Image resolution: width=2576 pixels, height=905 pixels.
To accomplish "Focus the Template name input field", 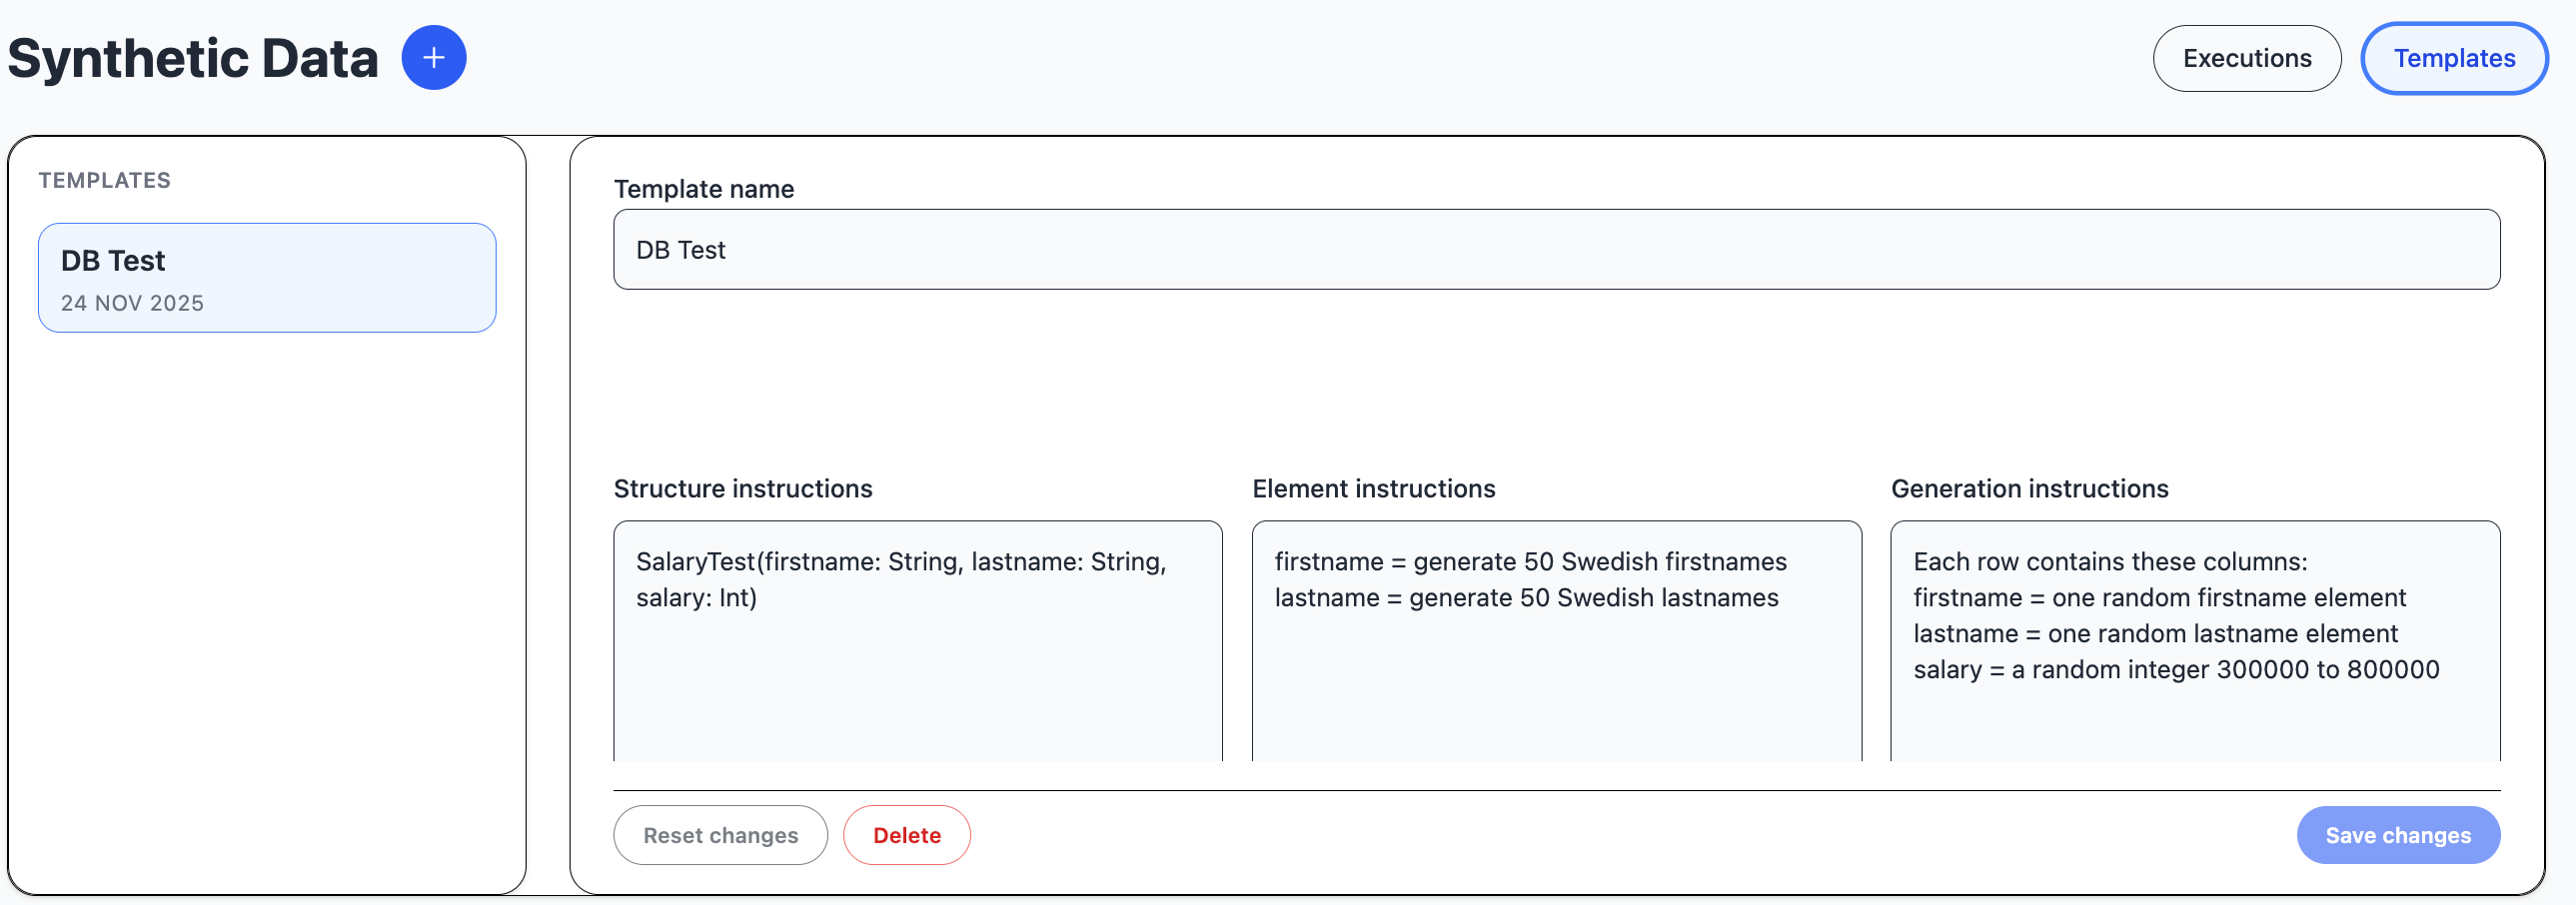I will point(1555,249).
